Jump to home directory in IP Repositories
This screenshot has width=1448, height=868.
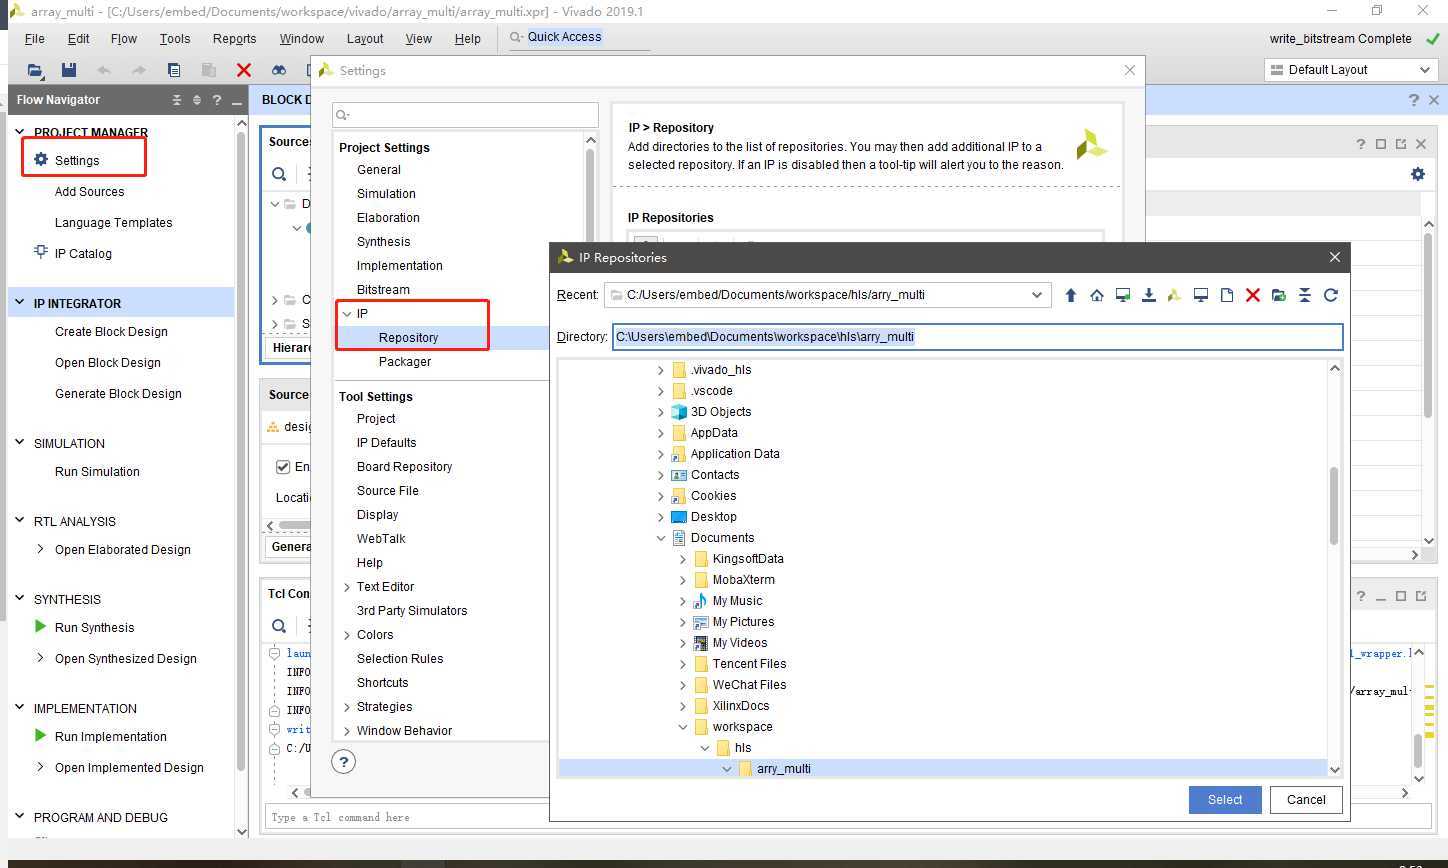[1097, 295]
